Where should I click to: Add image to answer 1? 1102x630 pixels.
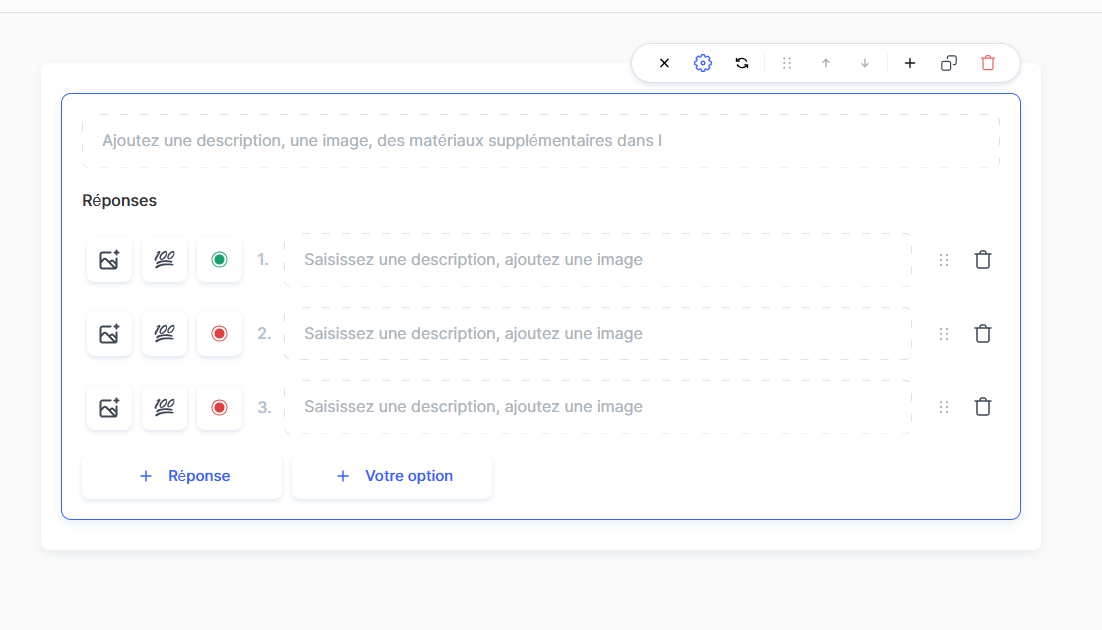click(x=109, y=260)
